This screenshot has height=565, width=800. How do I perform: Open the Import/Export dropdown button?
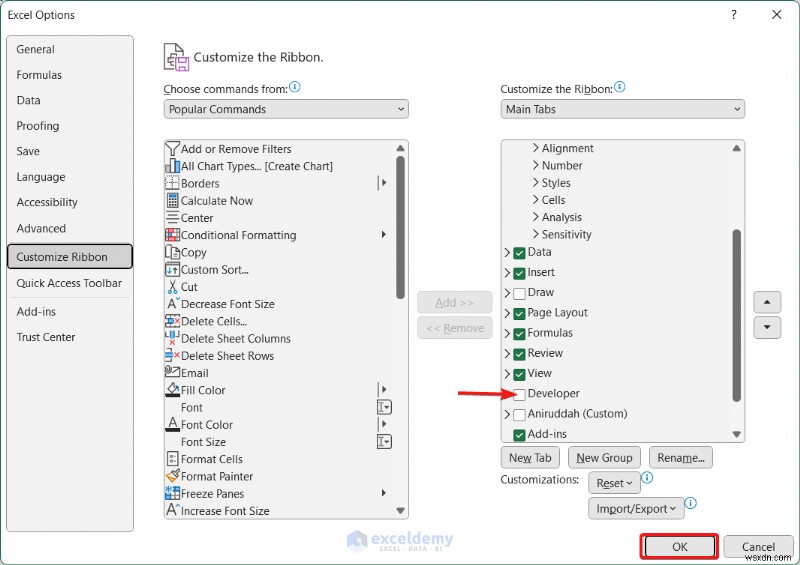tap(636, 508)
